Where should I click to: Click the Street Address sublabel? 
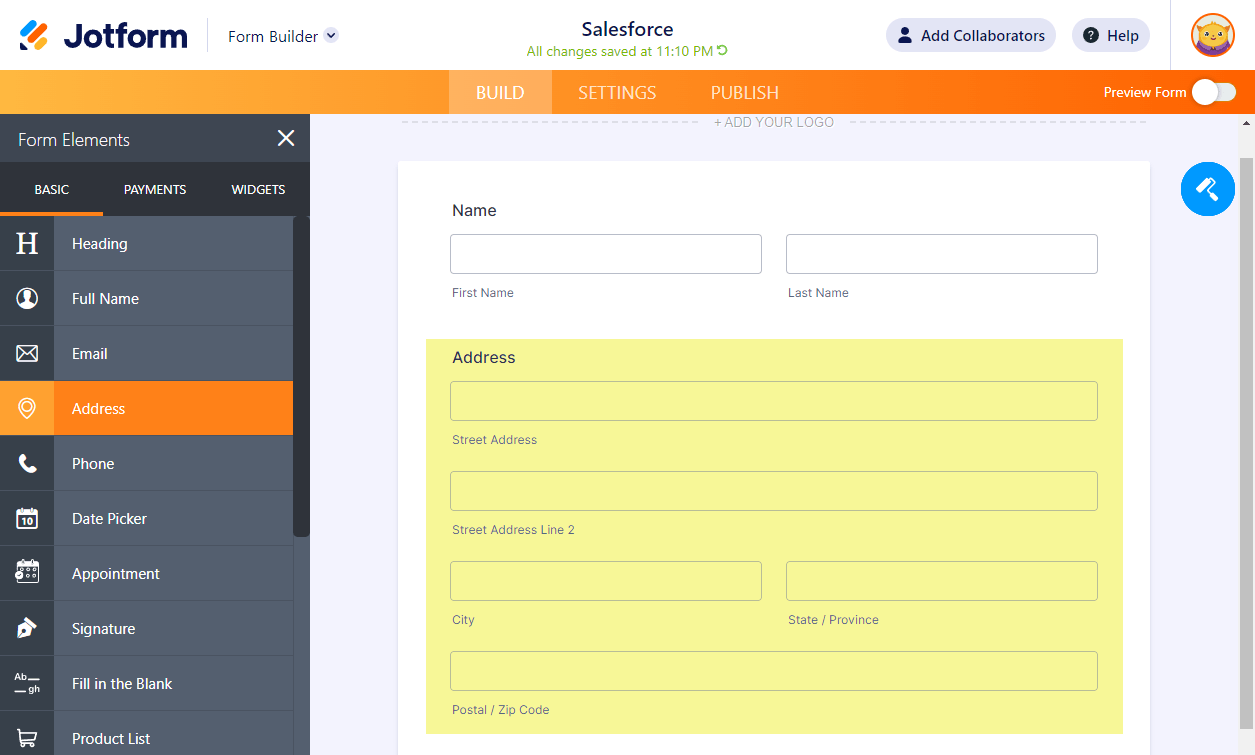[x=494, y=440]
